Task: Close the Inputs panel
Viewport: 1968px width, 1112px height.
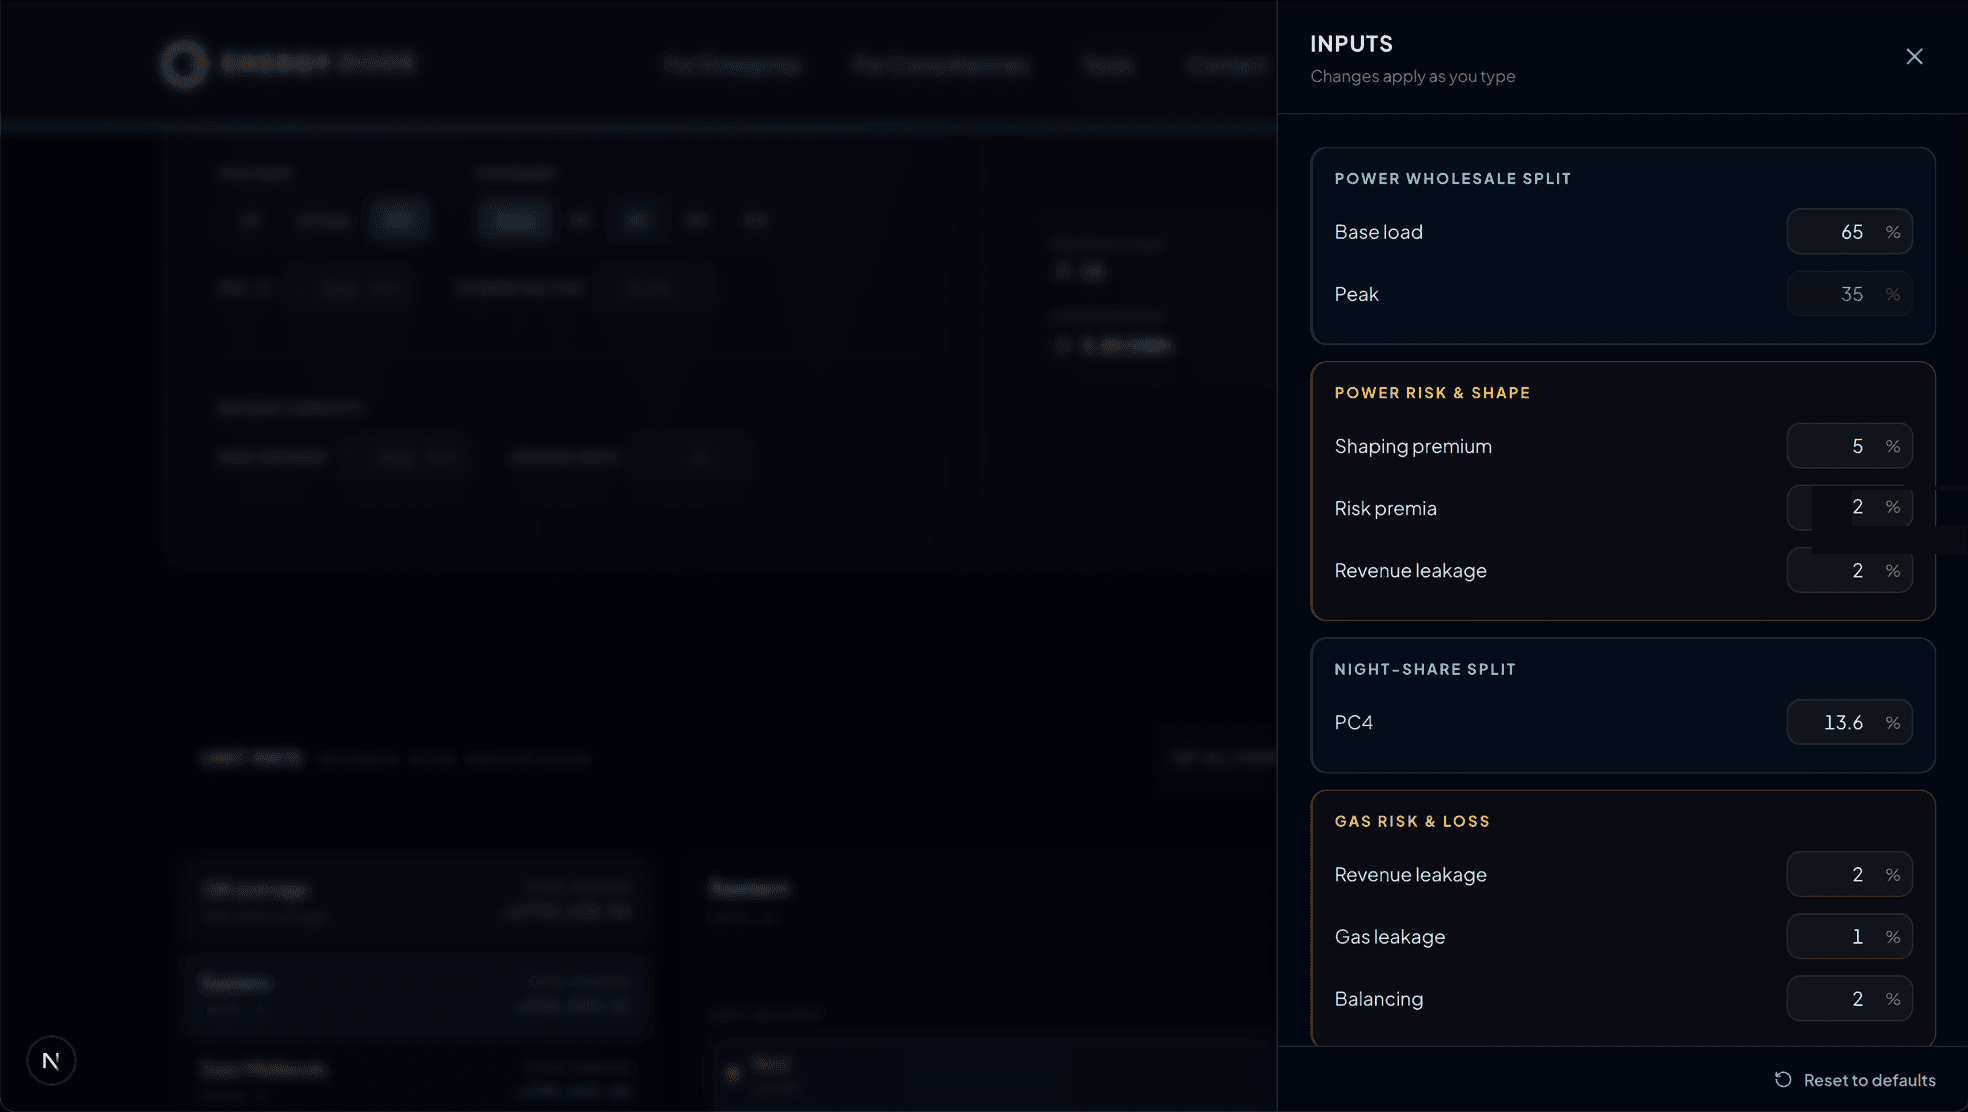Action: pyautogui.click(x=1914, y=57)
